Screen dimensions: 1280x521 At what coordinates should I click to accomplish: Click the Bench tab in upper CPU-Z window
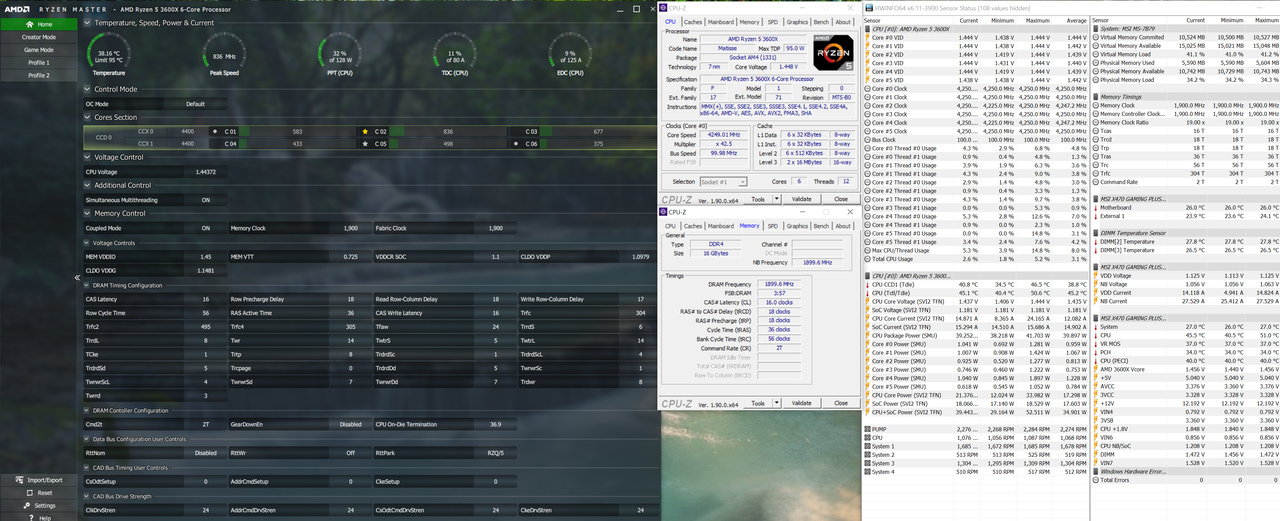[821, 21]
